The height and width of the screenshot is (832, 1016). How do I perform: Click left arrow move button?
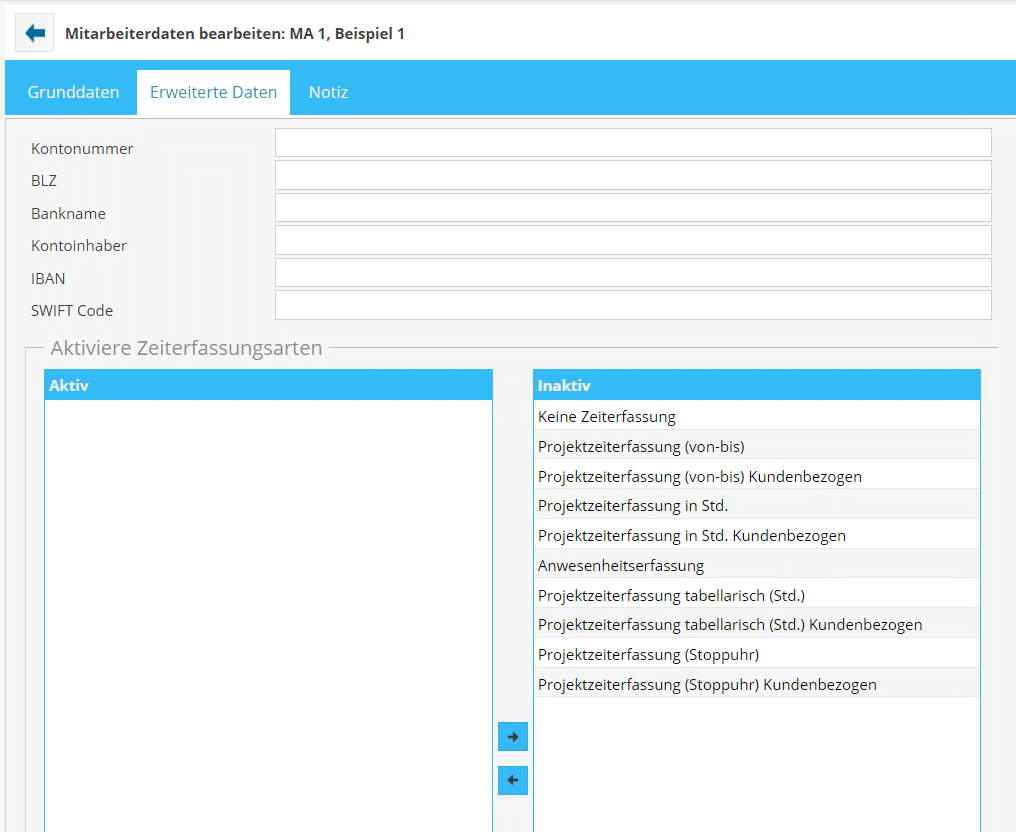pyautogui.click(x=512, y=780)
